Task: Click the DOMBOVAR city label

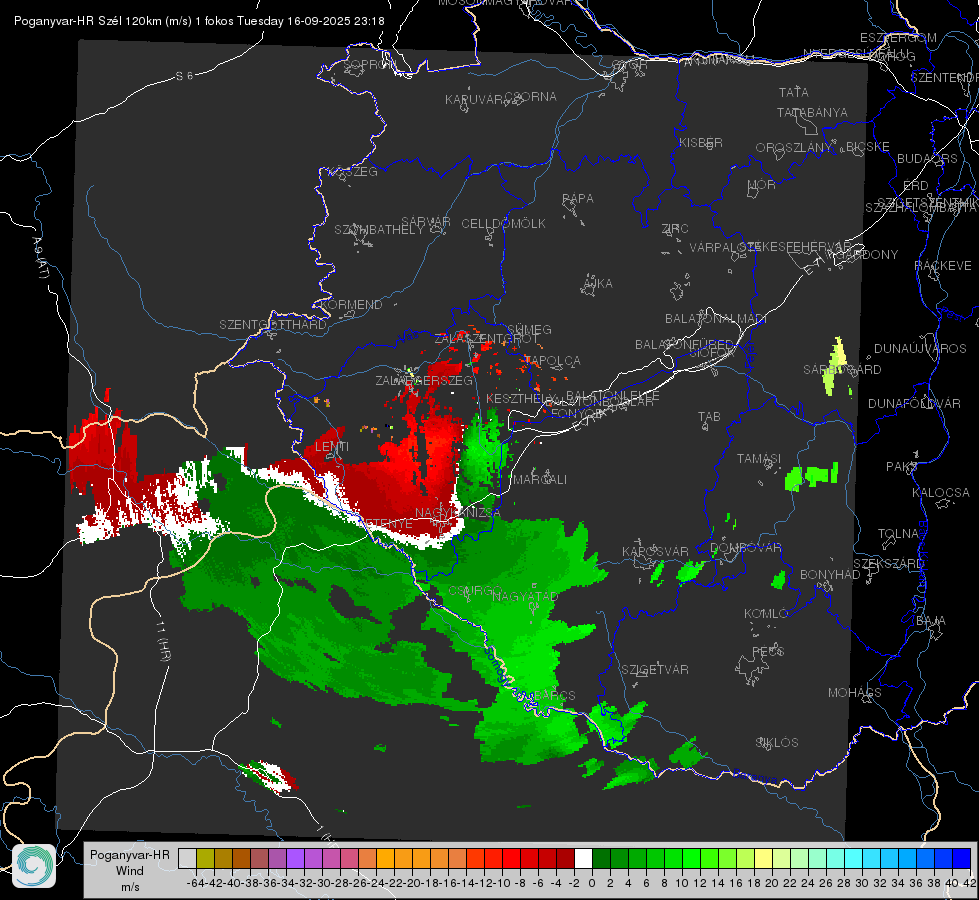Action: coord(746,548)
